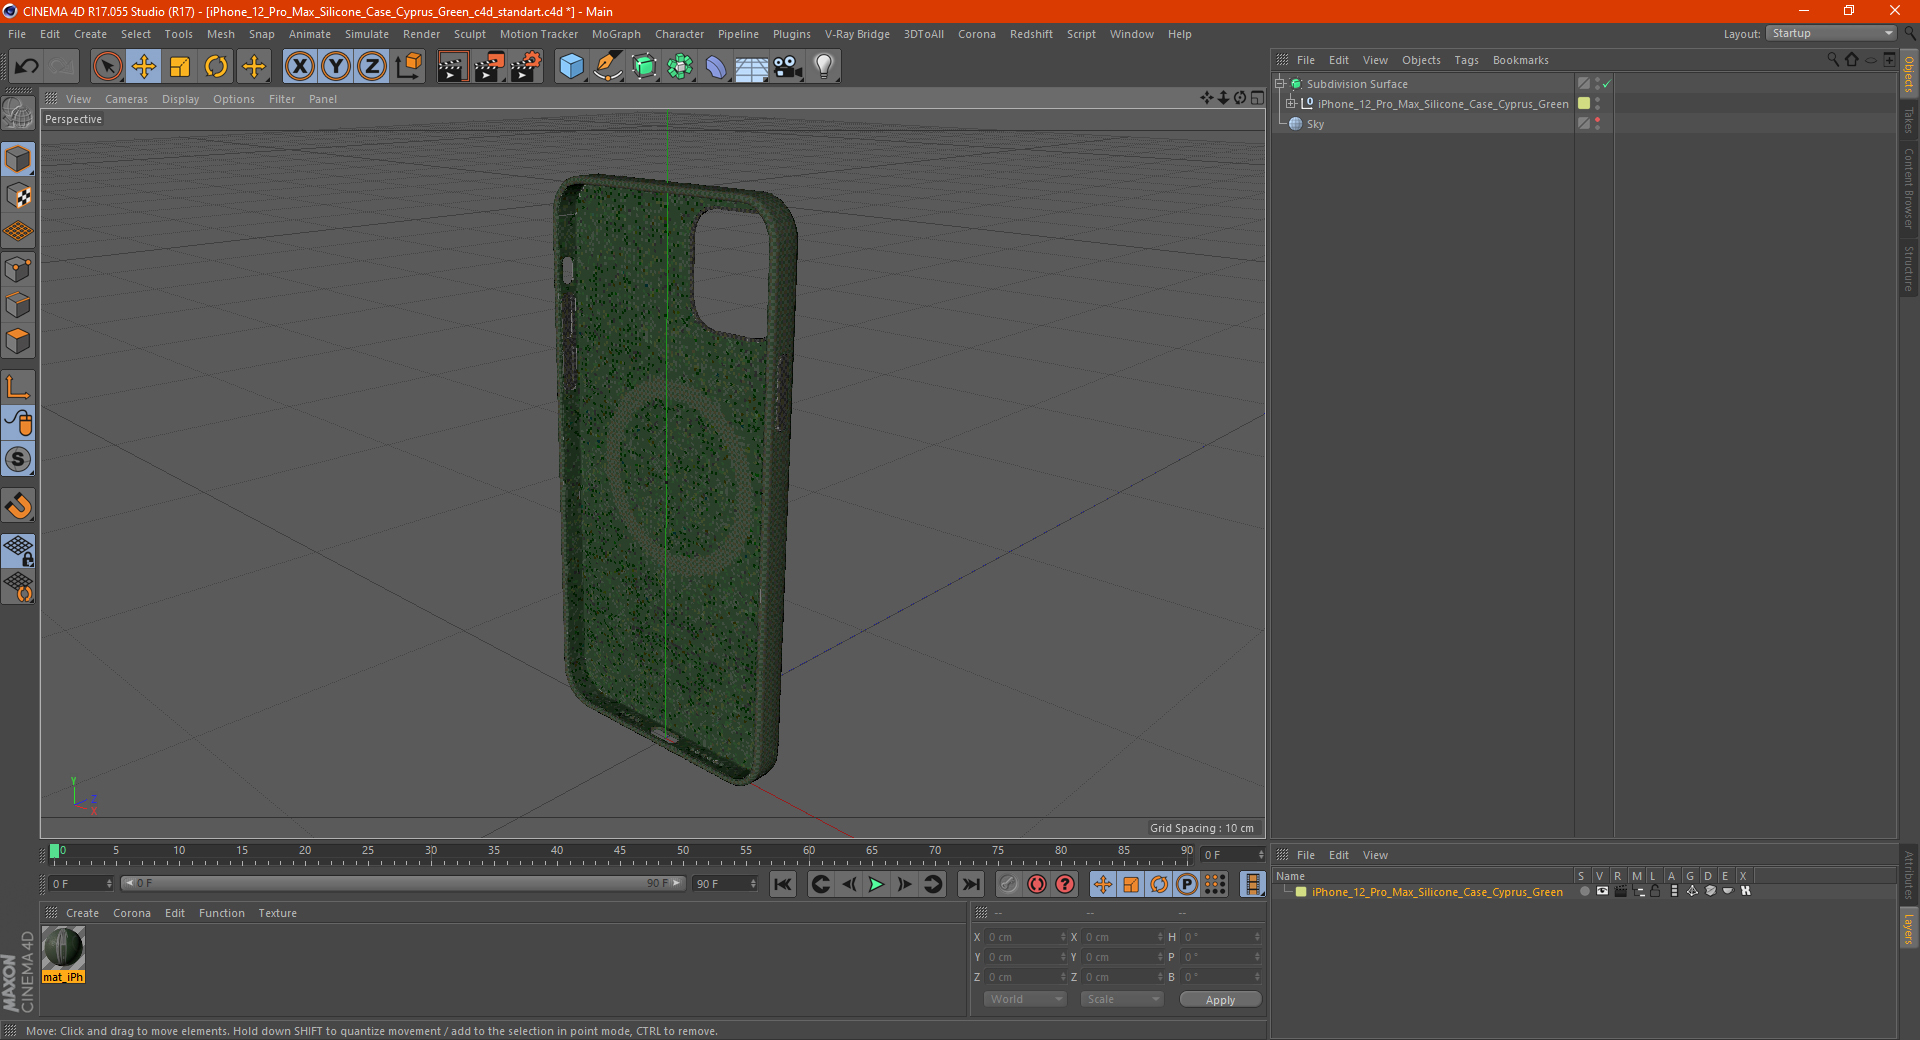Add a Camera object
This screenshot has height=1040, width=1920.
pyautogui.click(x=788, y=67)
